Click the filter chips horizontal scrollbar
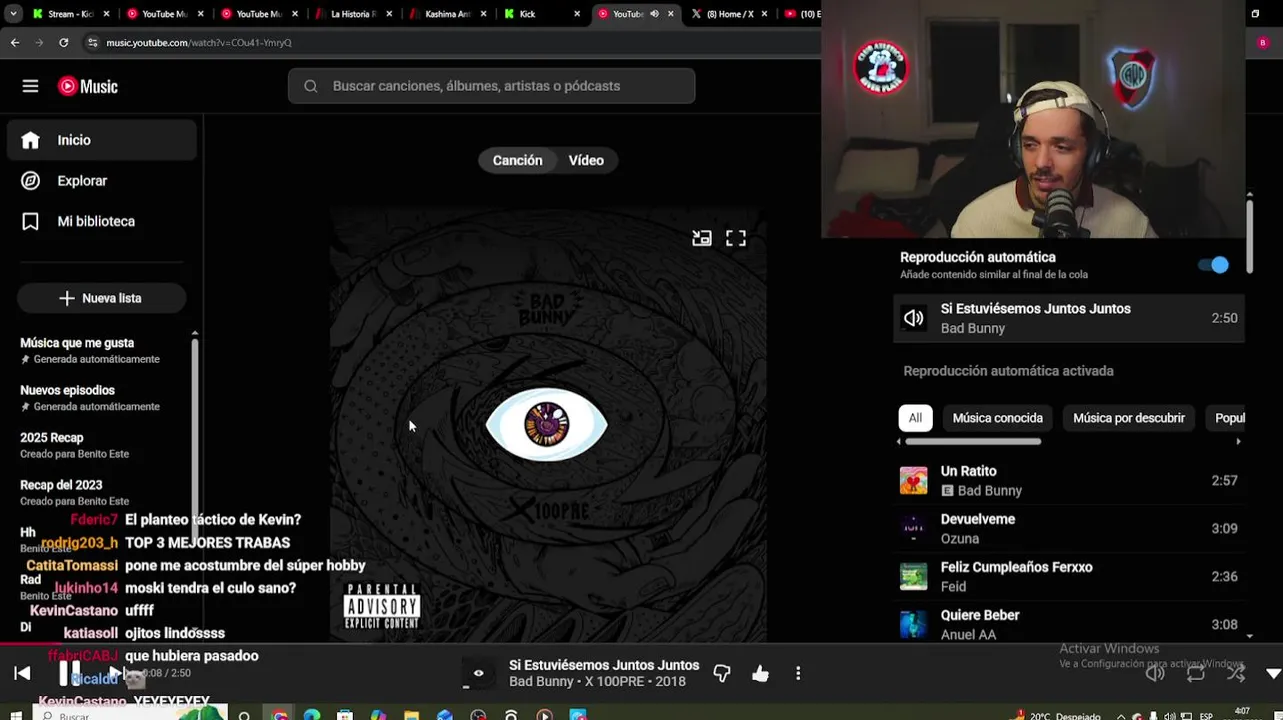The image size is (1283, 720). (x=973, y=441)
